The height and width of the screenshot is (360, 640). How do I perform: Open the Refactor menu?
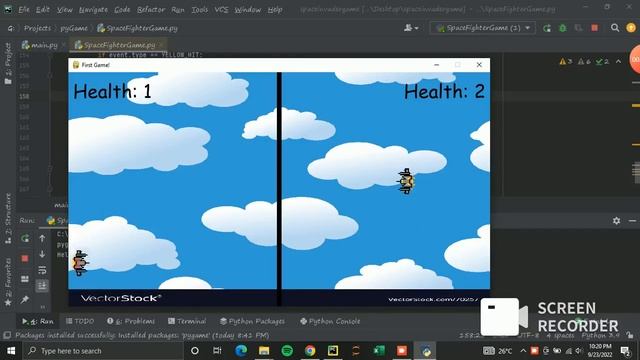151,9
